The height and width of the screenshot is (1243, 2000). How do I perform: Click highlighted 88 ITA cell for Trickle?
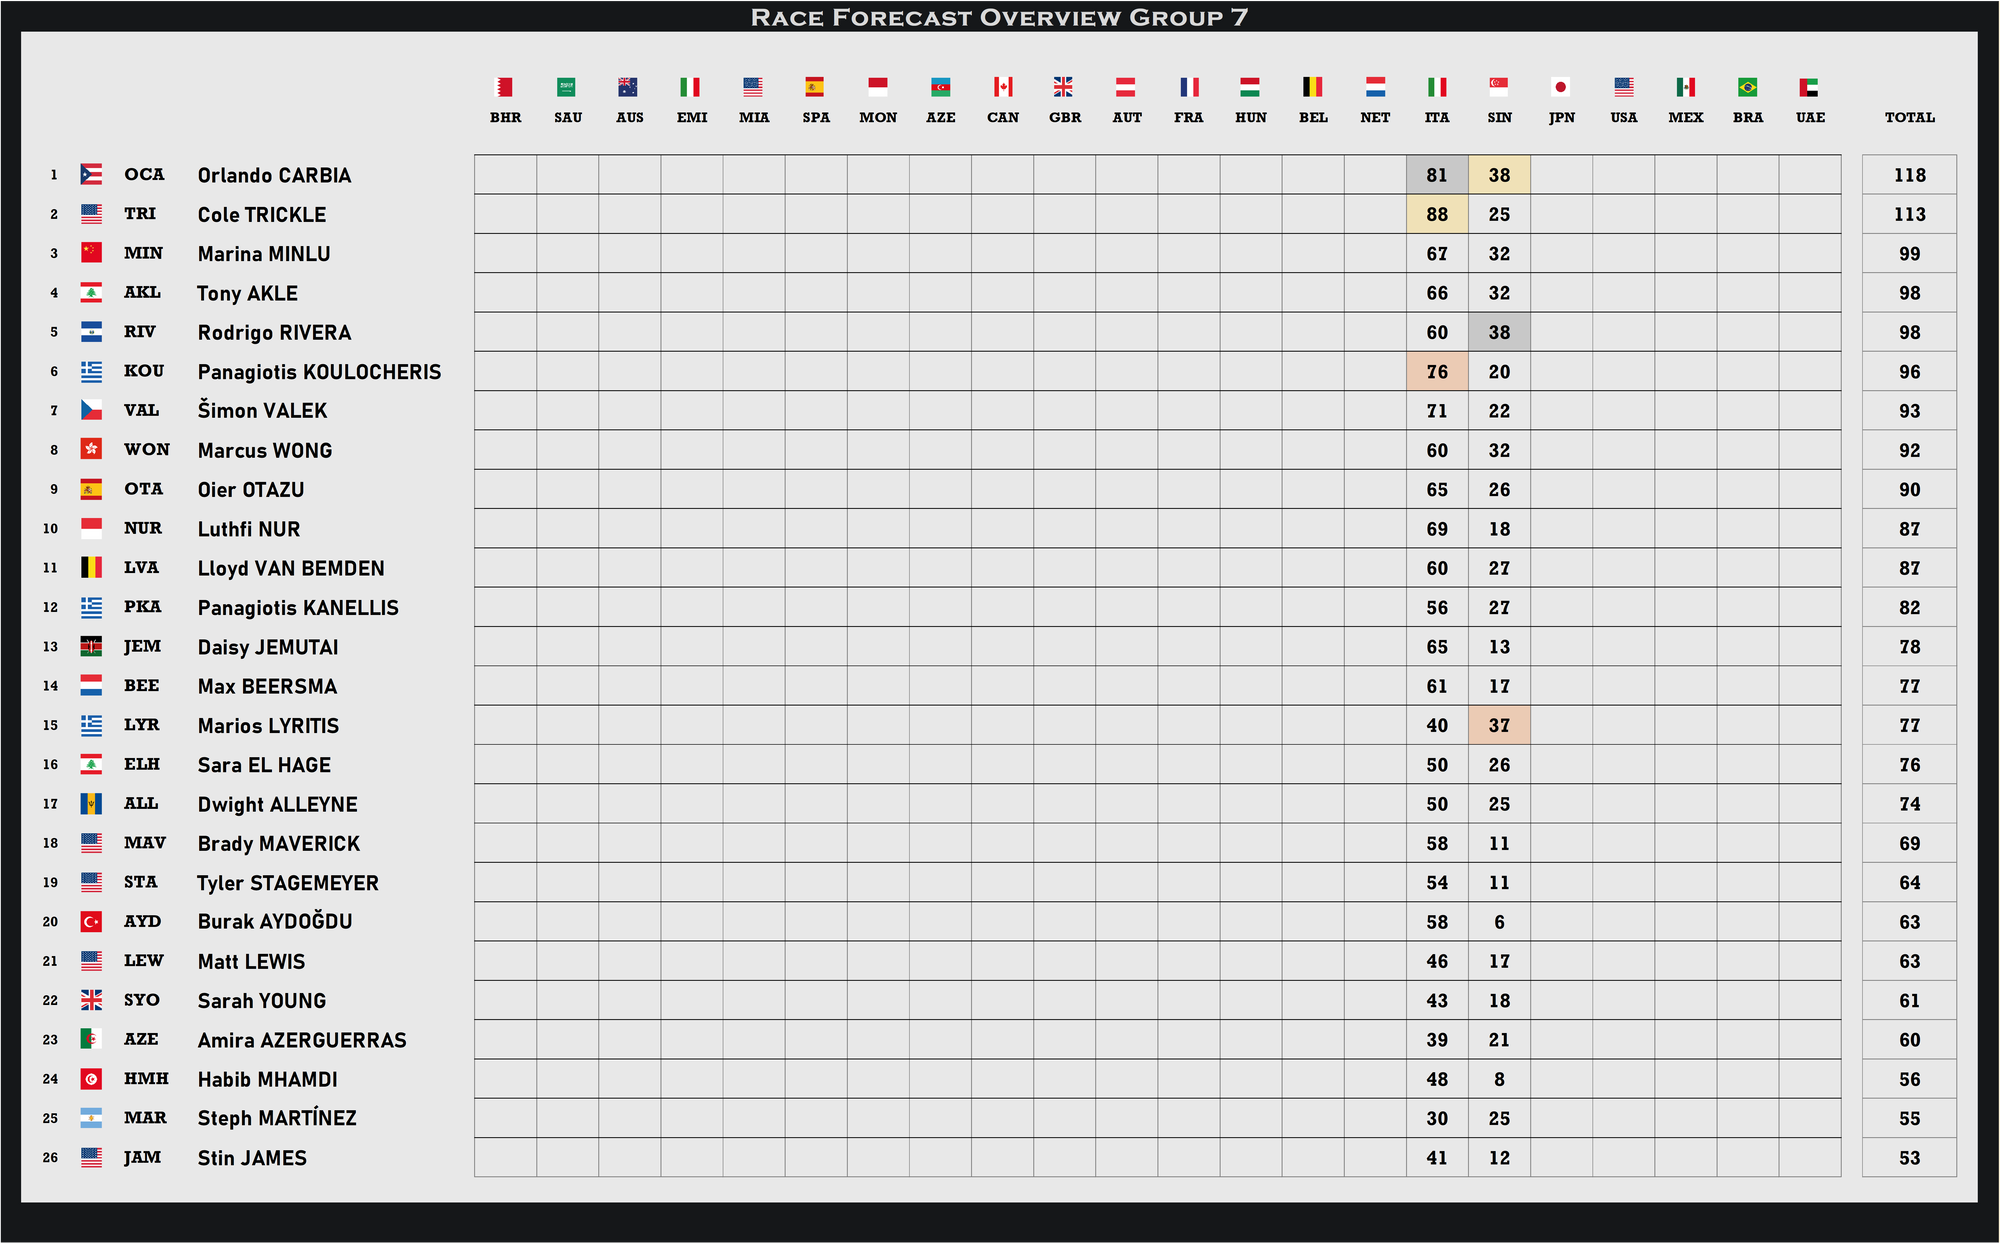(x=1437, y=214)
